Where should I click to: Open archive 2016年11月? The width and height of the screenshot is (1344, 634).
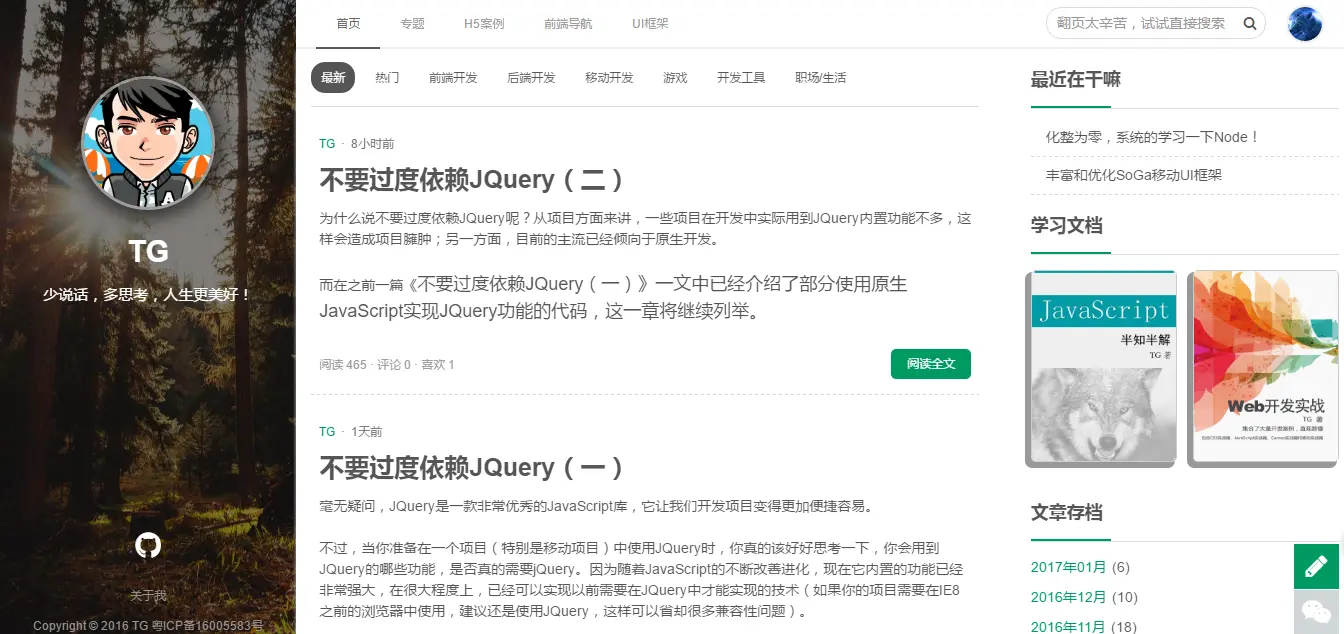point(1069,626)
